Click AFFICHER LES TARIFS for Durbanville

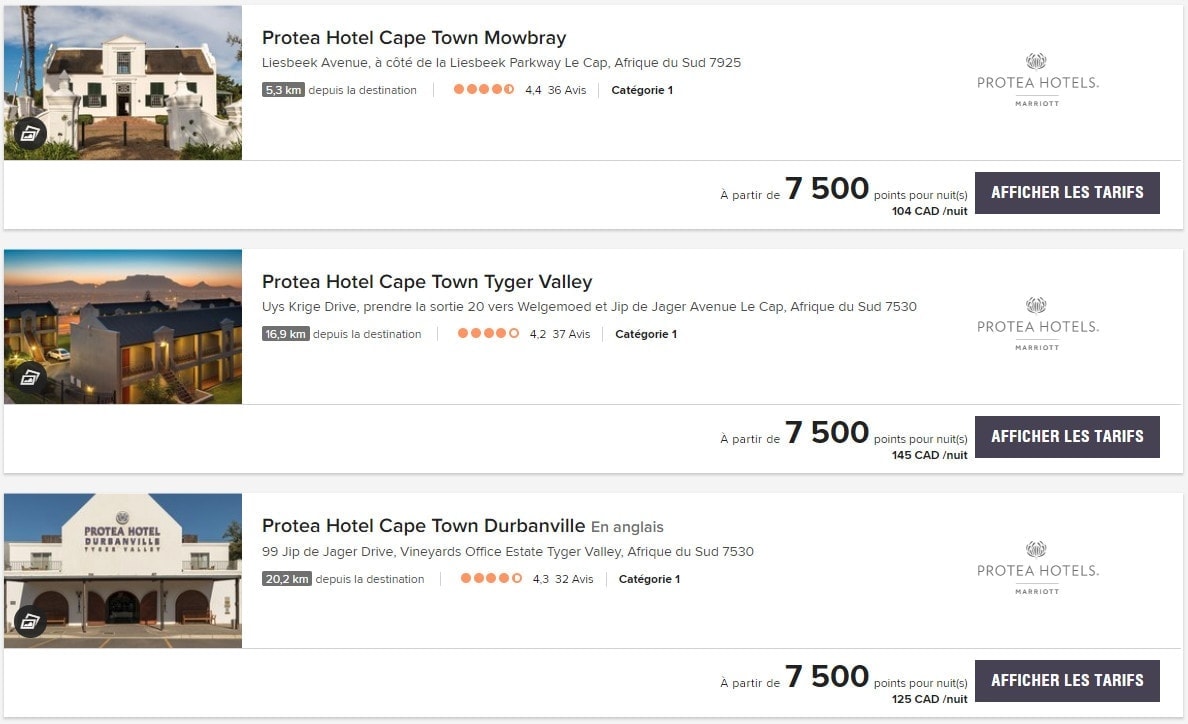point(1066,680)
